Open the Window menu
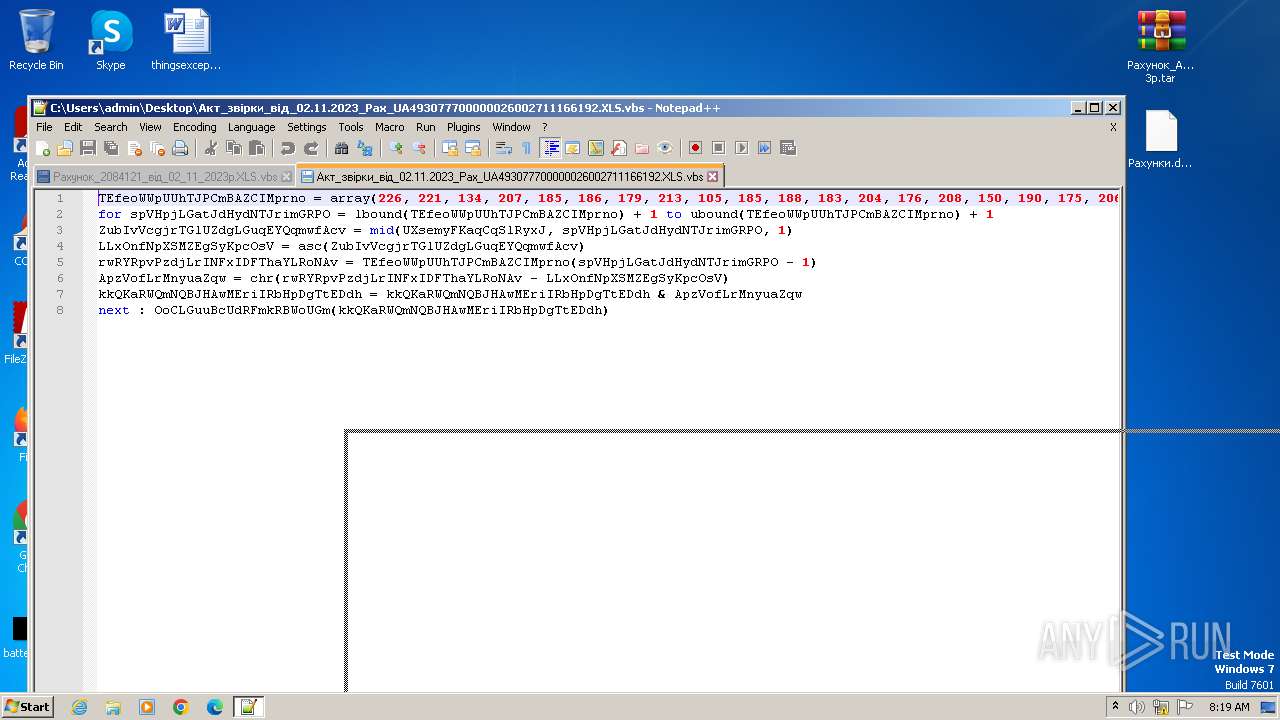Viewport: 1280px width, 720px height. click(x=511, y=127)
